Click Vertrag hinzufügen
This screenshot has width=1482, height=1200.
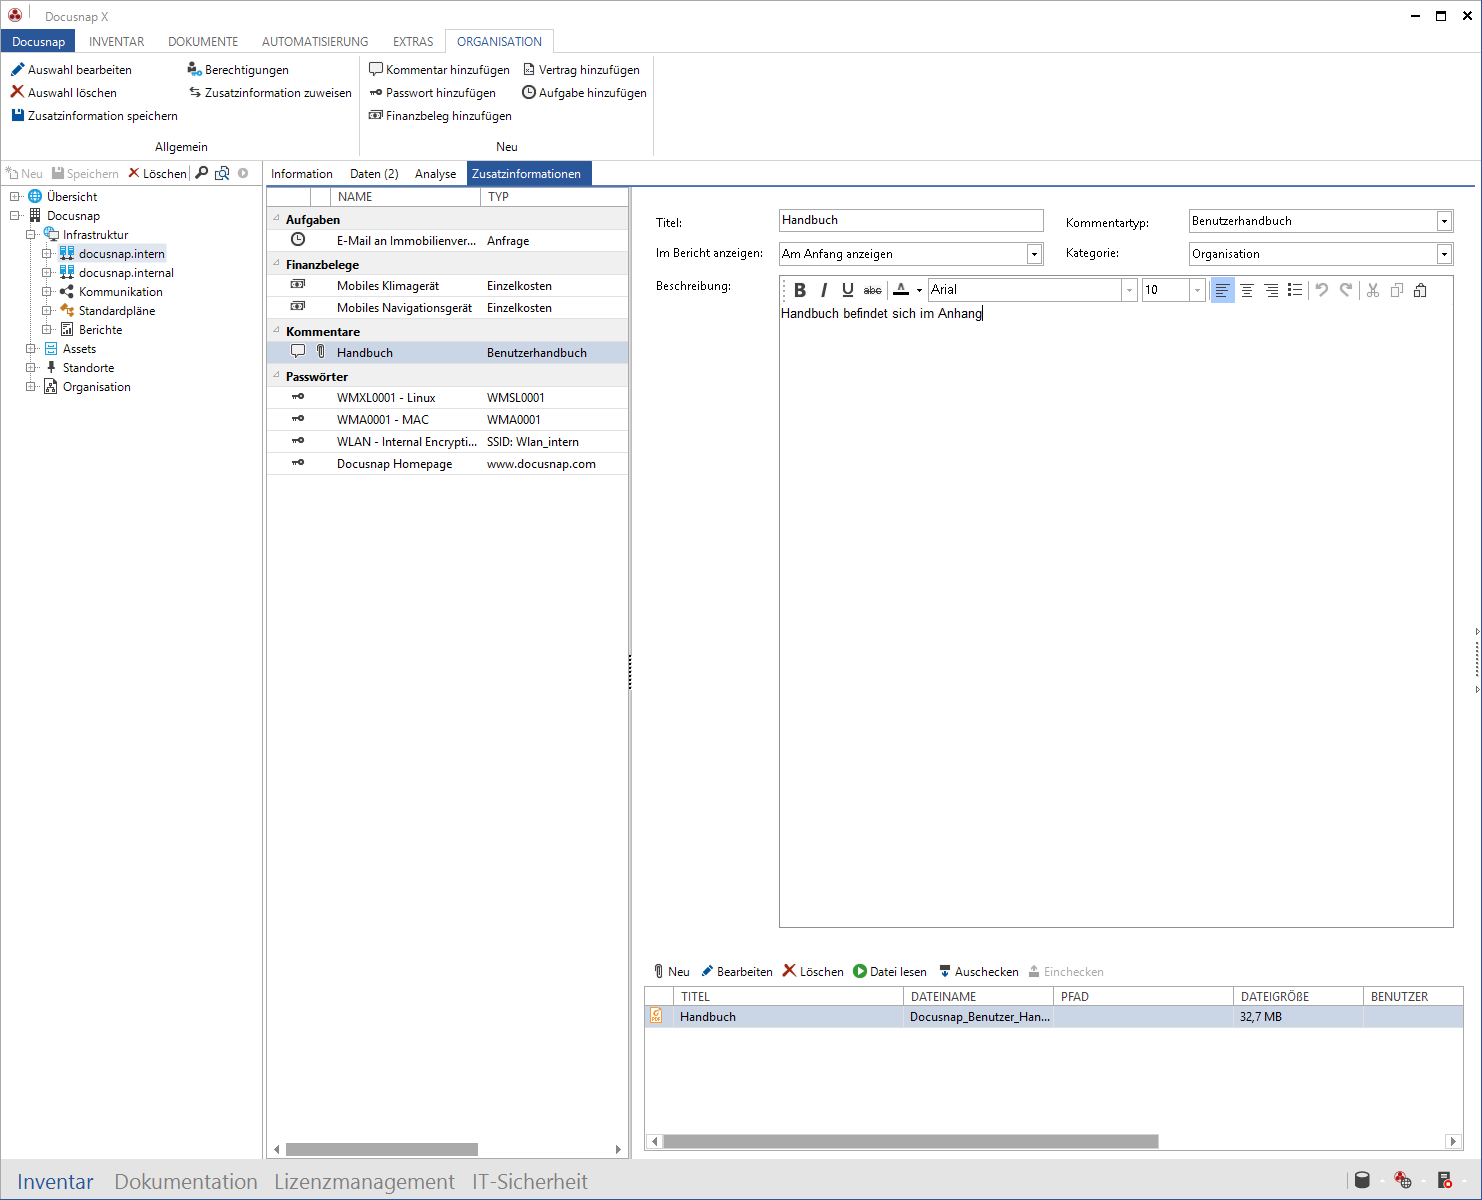point(581,70)
